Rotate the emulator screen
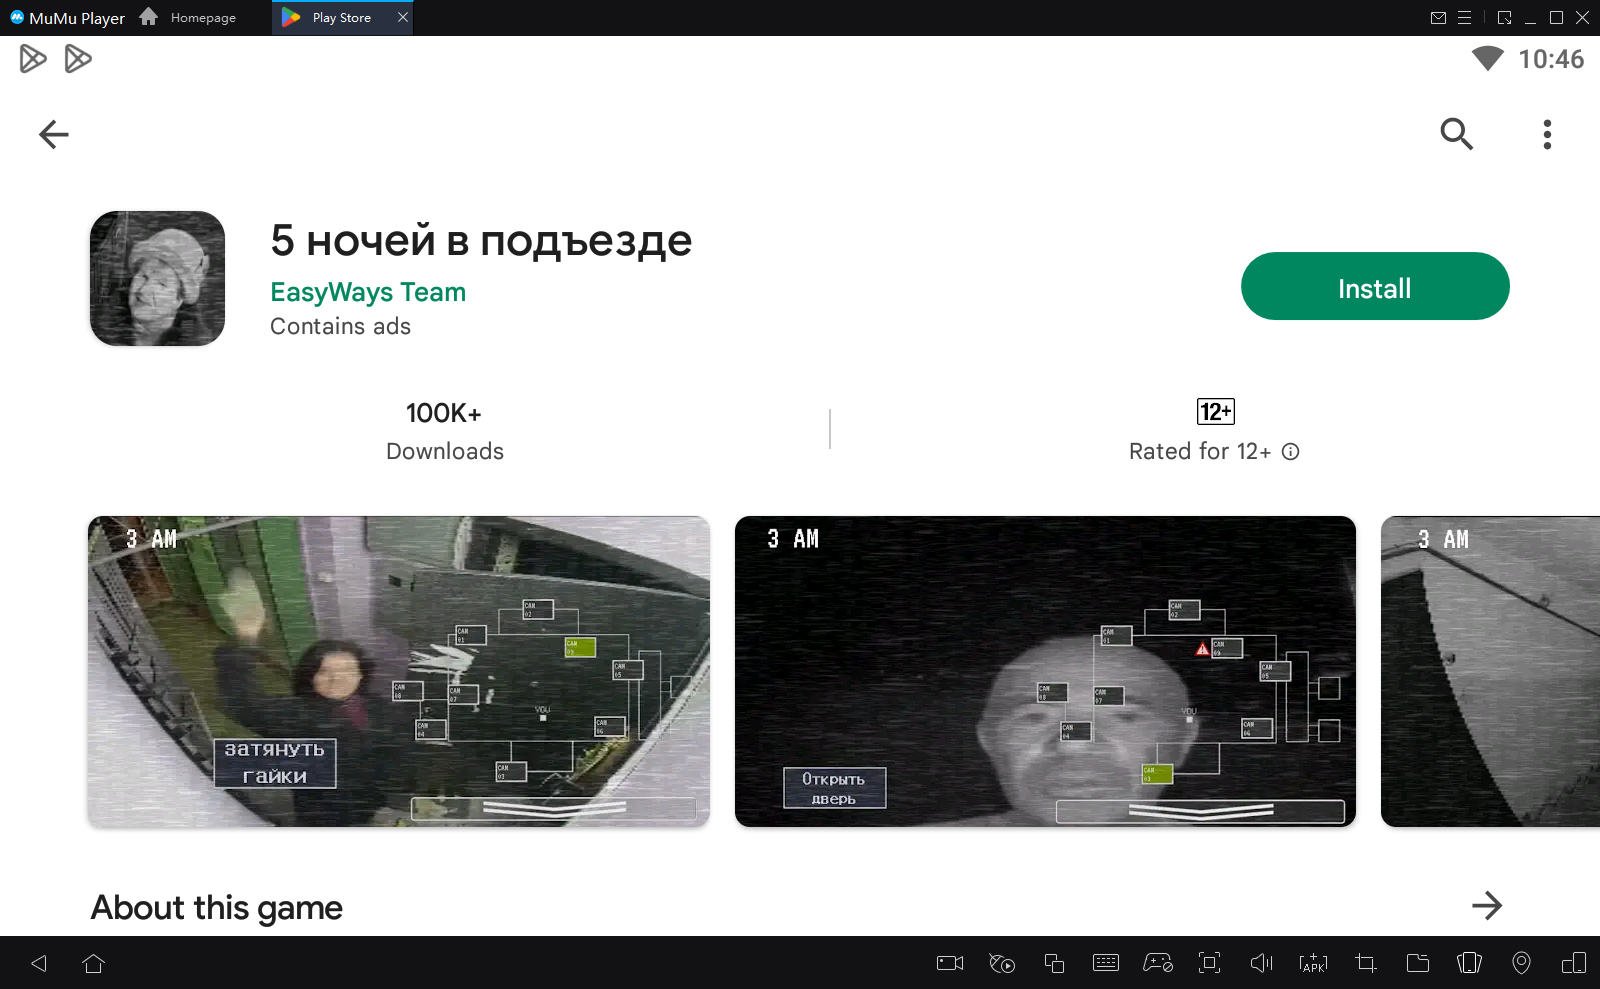The width and height of the screenshot is (1600, 989). [1469, 963]
